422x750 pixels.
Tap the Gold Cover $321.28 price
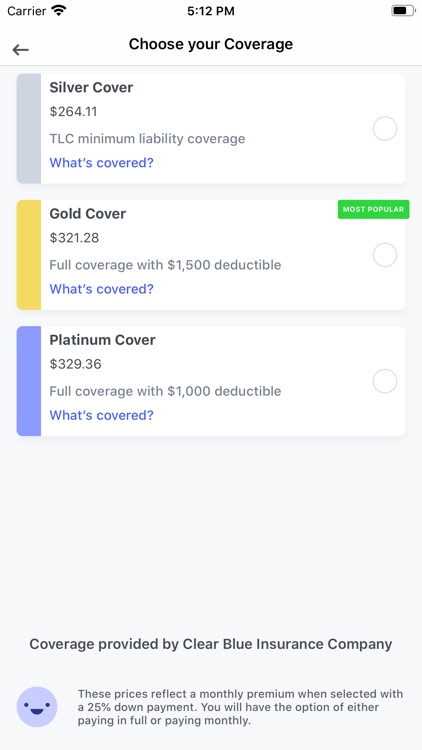[x=74, y=238]
